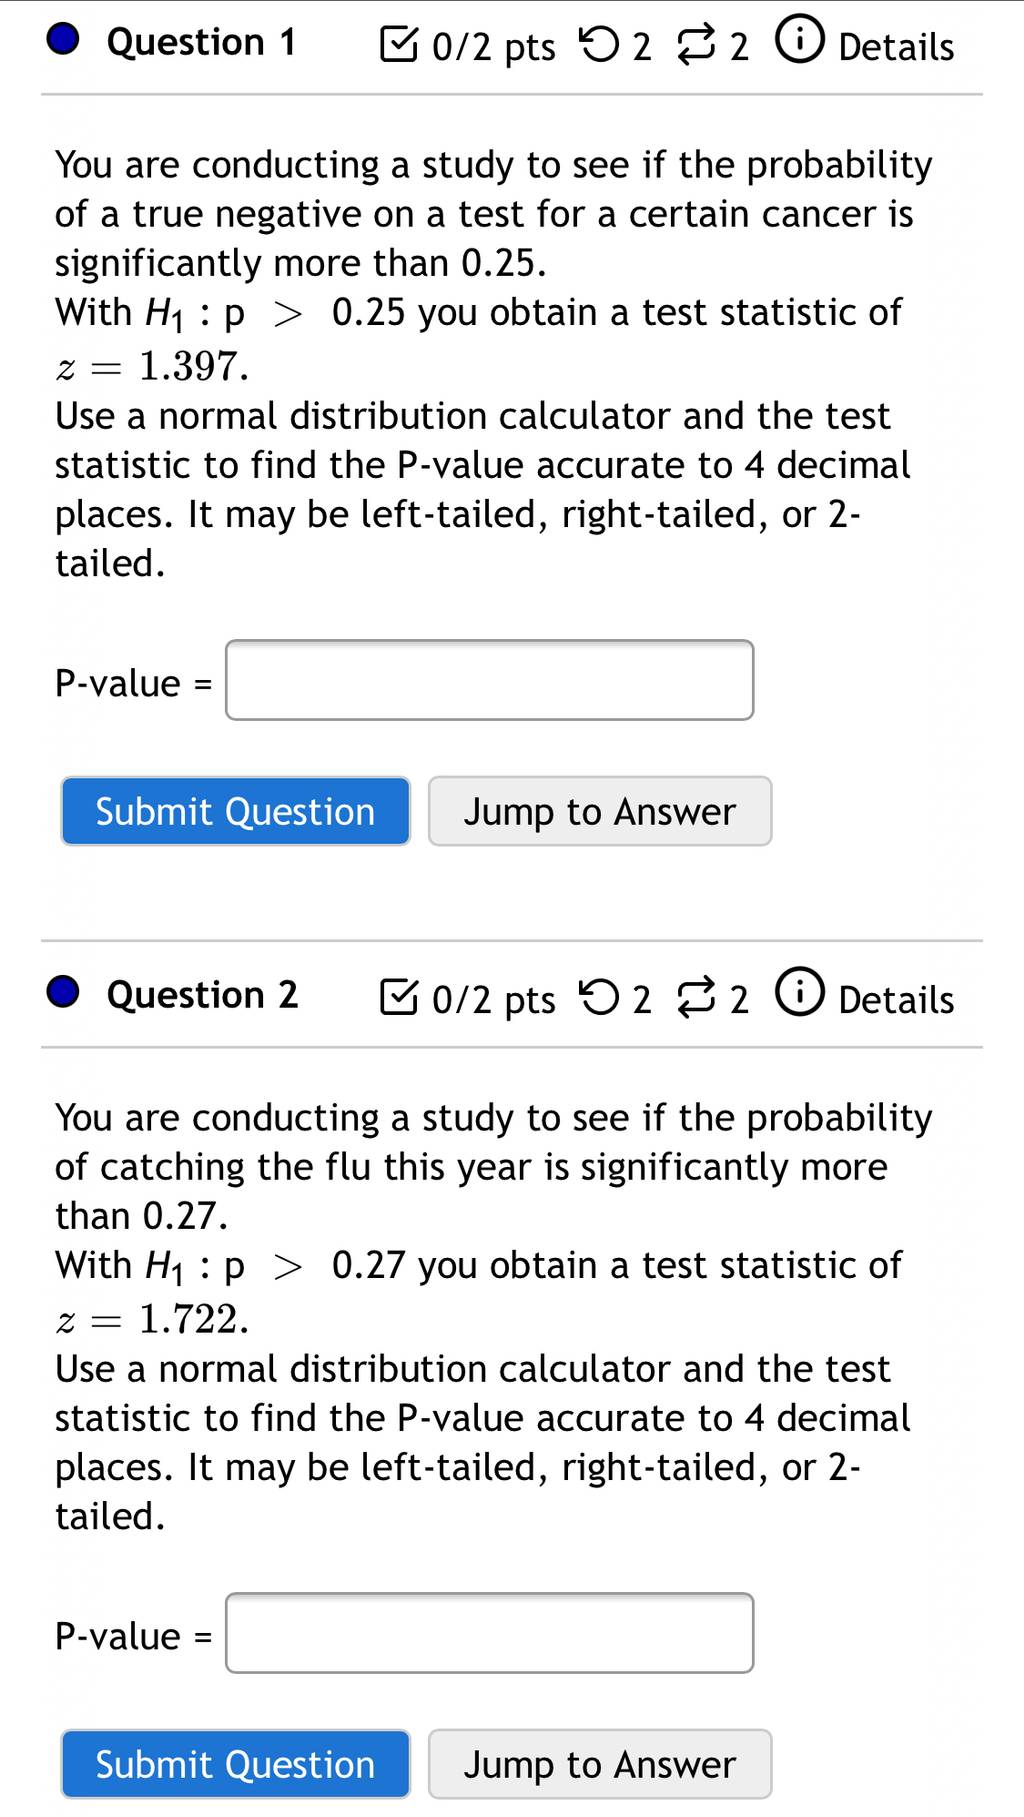
Task: Click Question 2 points checkbox icon
Action: pos(399,997)
